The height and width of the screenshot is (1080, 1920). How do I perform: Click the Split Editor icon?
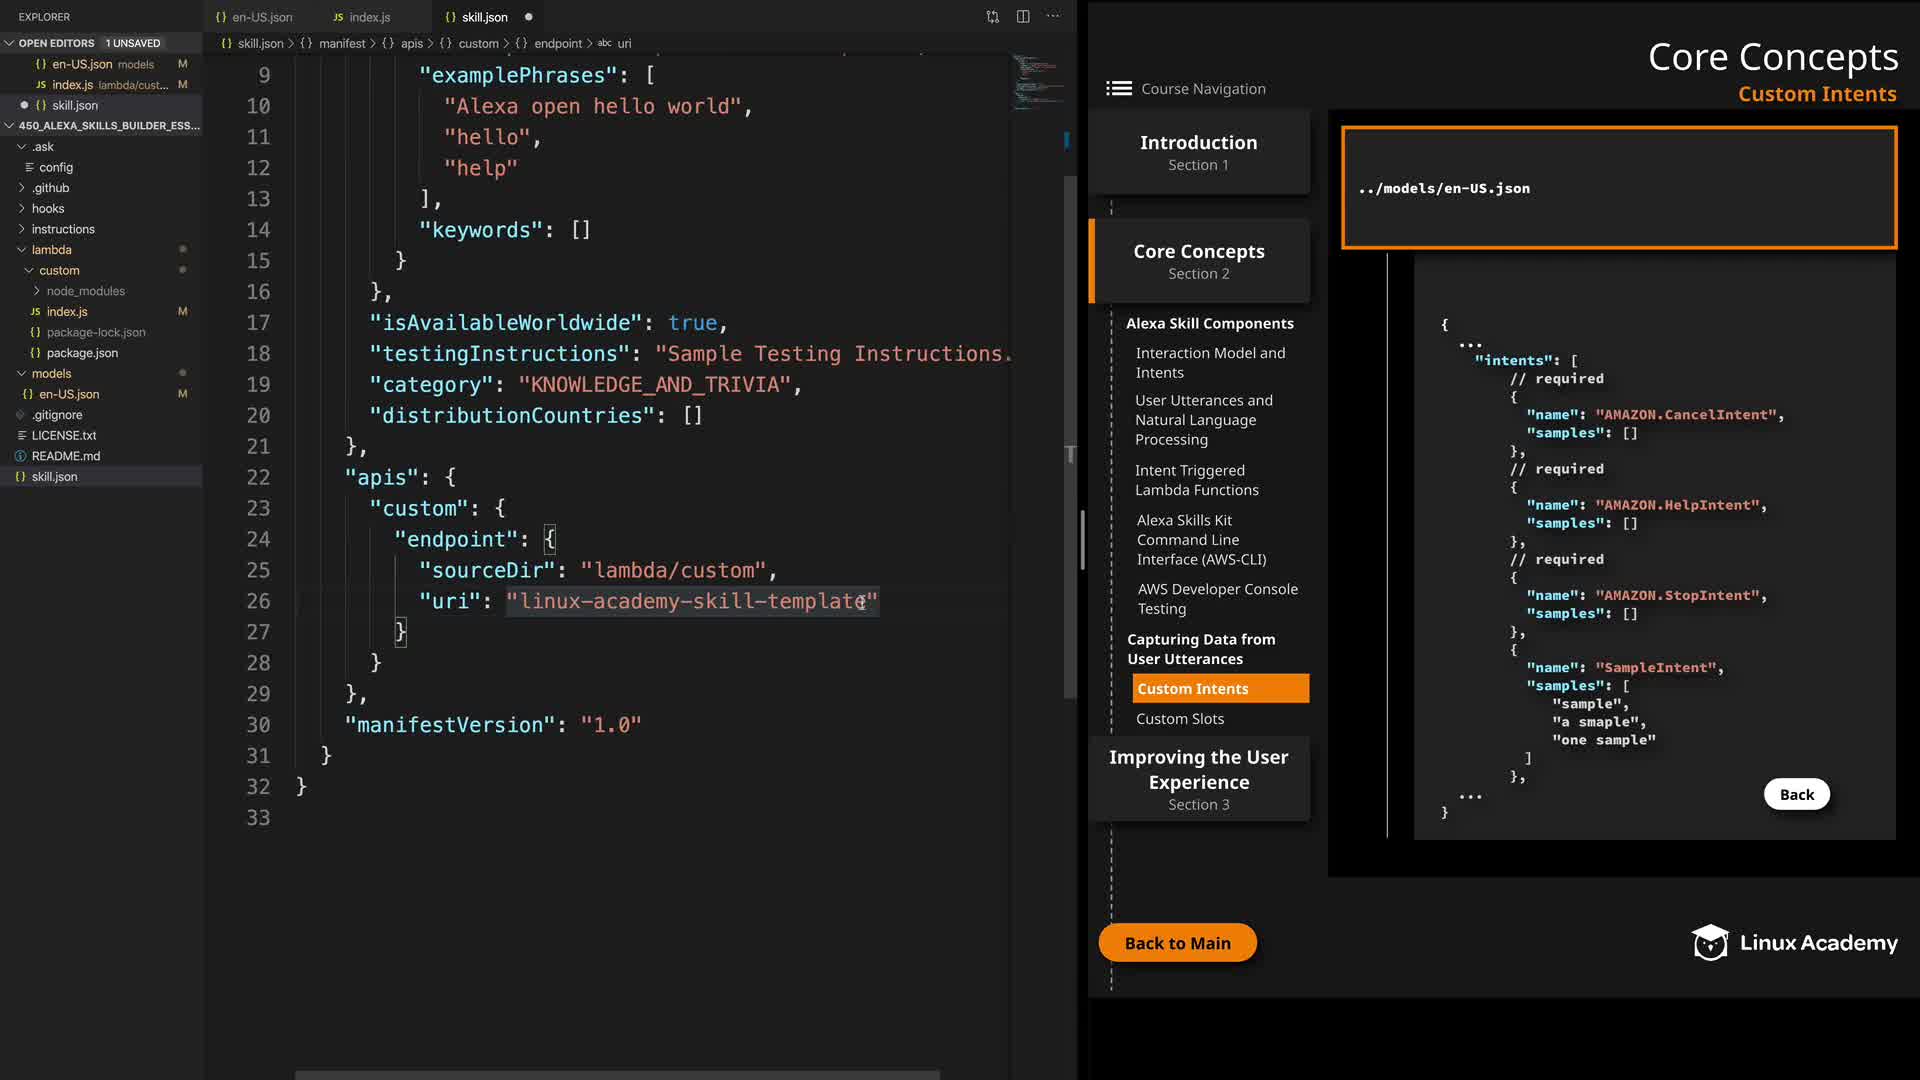(x=1023, y=17)
